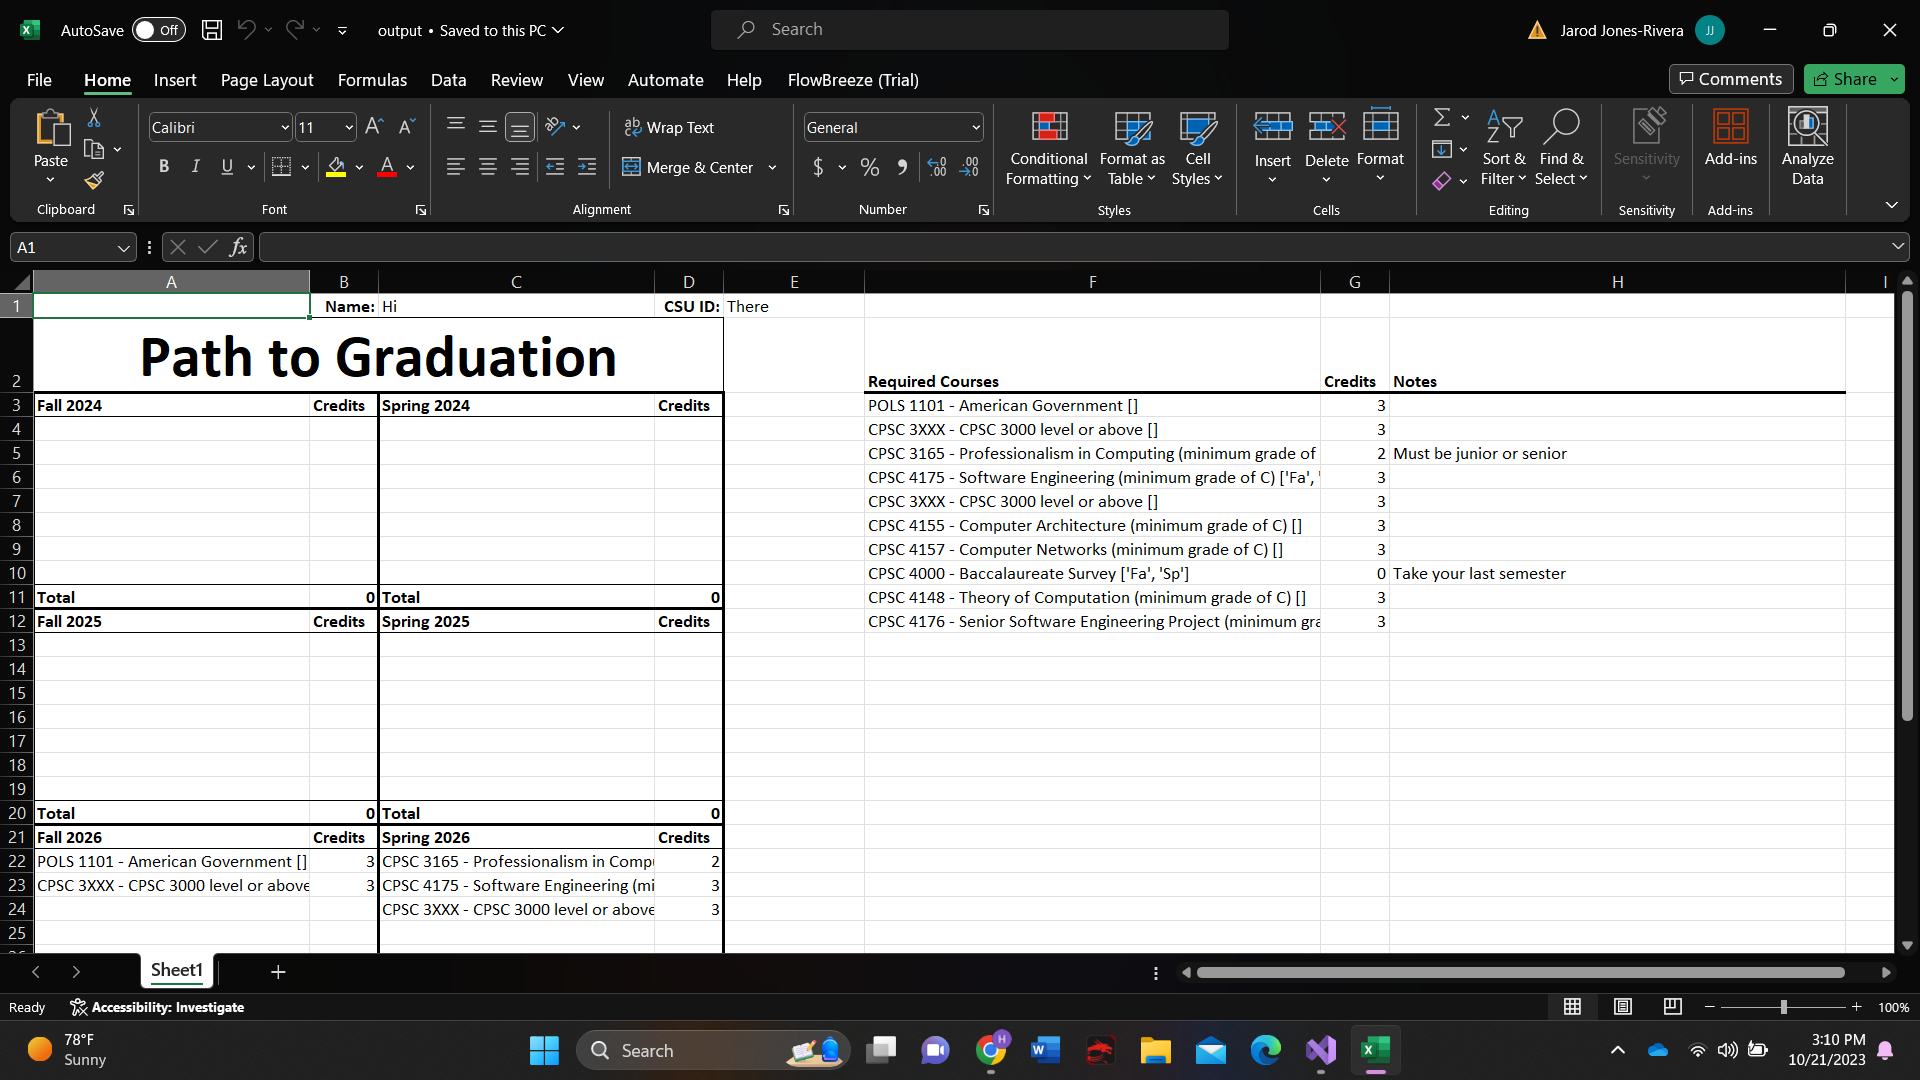The width and height of the screenshot is (1920, 1080).
Task: Toggle Center horizontal alignment
Action: 488,167
